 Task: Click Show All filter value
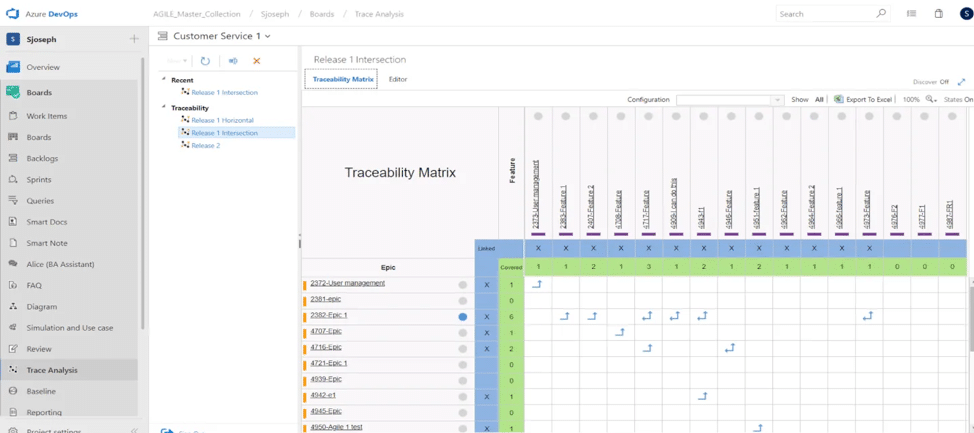click(819, 99)
